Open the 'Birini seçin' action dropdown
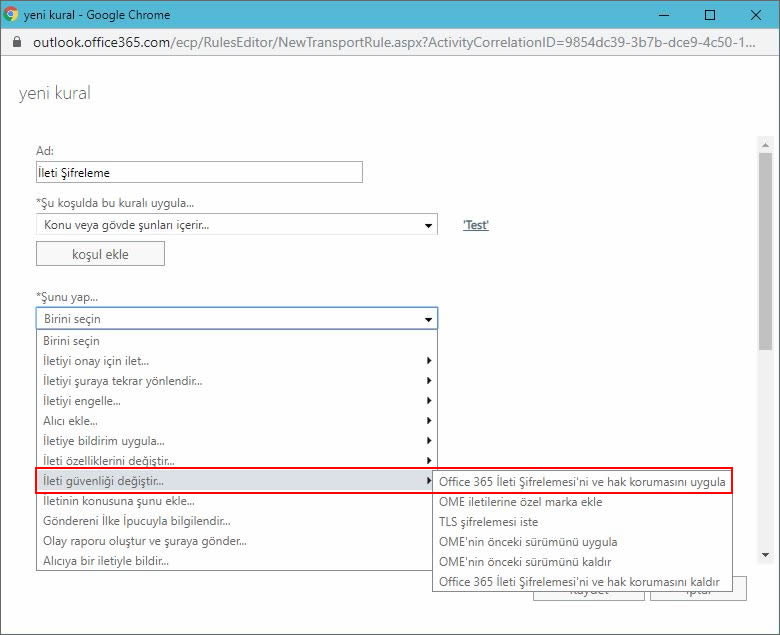Image resolution: width=780 pixels, height=635 pixels. click(x=237, y=318)
